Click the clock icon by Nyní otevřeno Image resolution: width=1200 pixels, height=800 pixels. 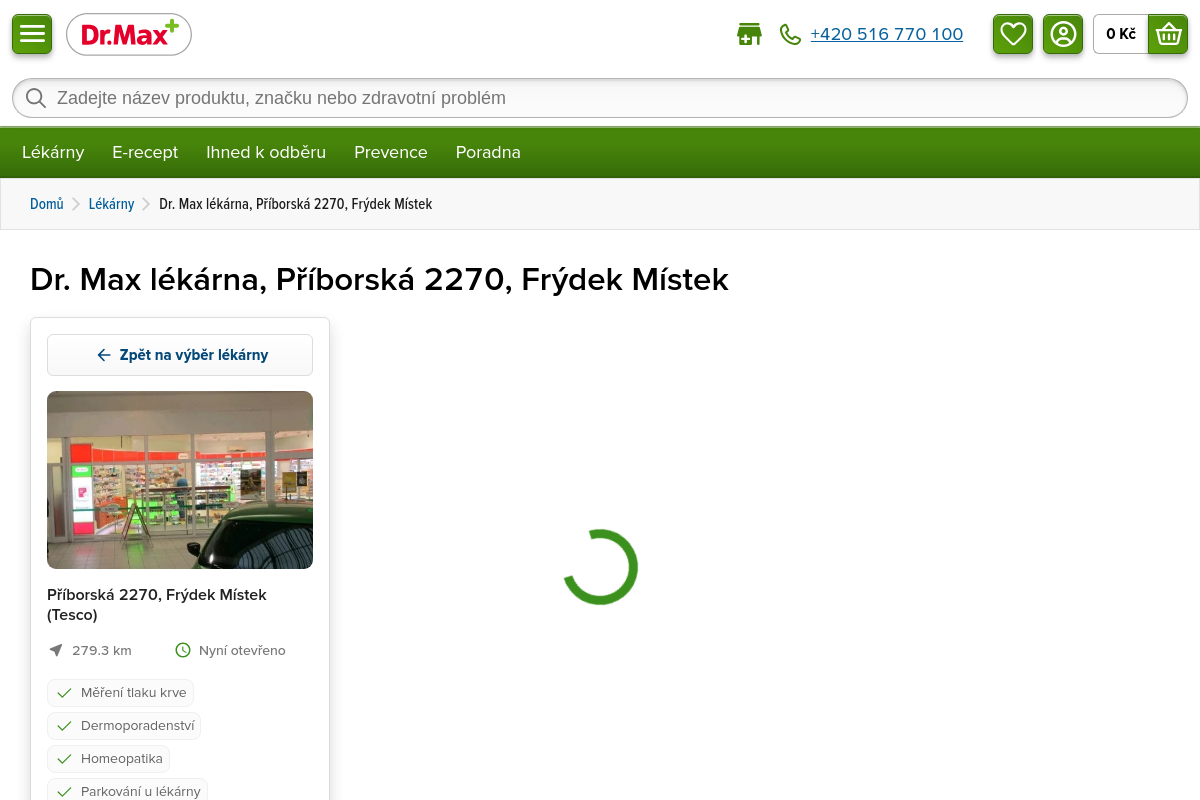coord(183,650)
